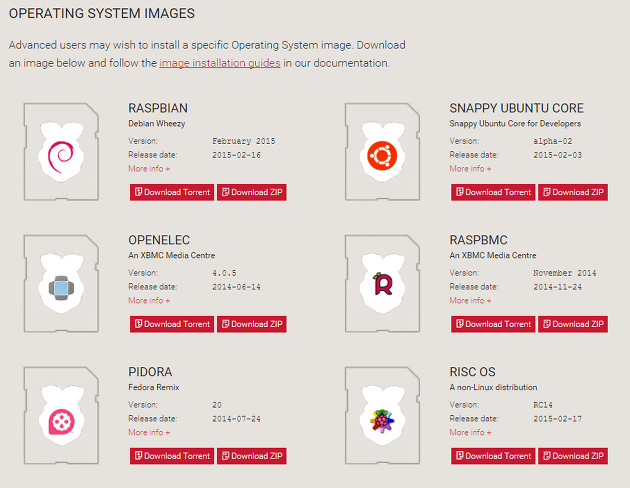
Task: Expand More info for Raspbian
Action: (149, 169)
